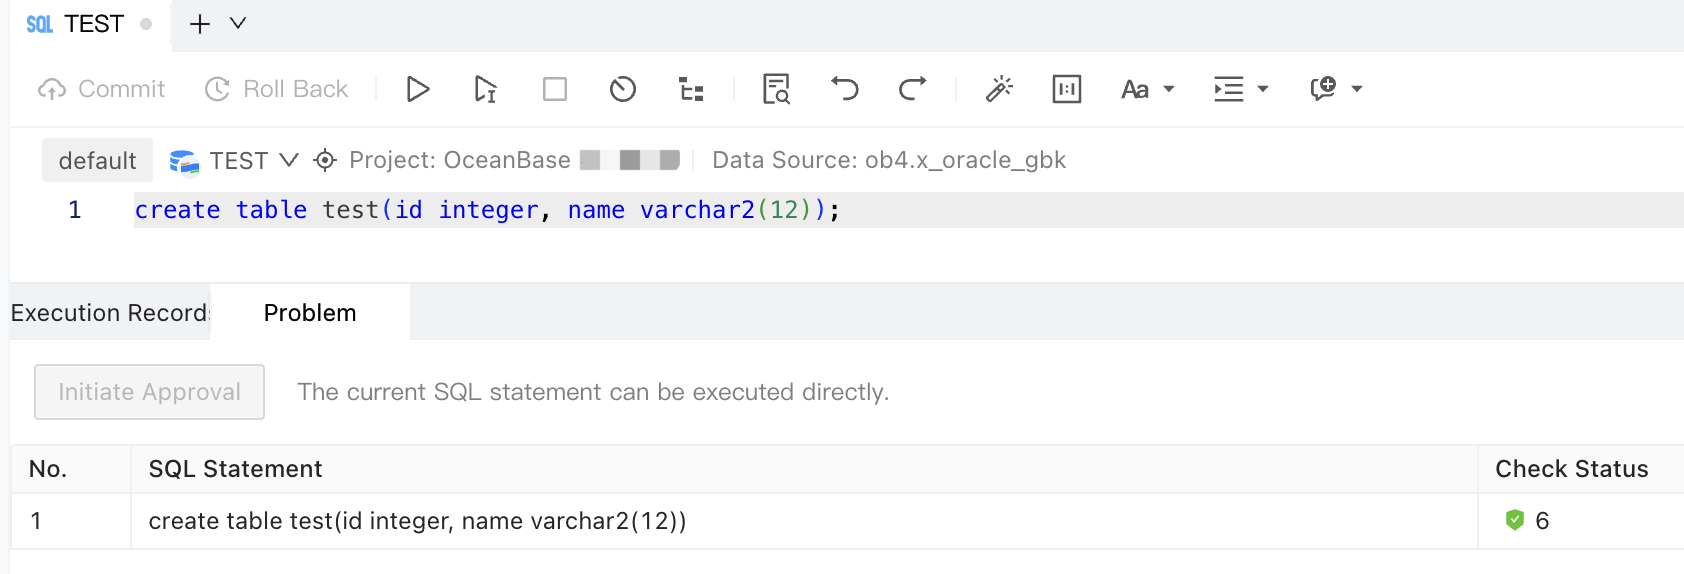Click the SQL file icon in the TEST tab
Image resolution: width=1684 pixels, height=574 pixels.
pyautogui.click(x=40, y=24)
